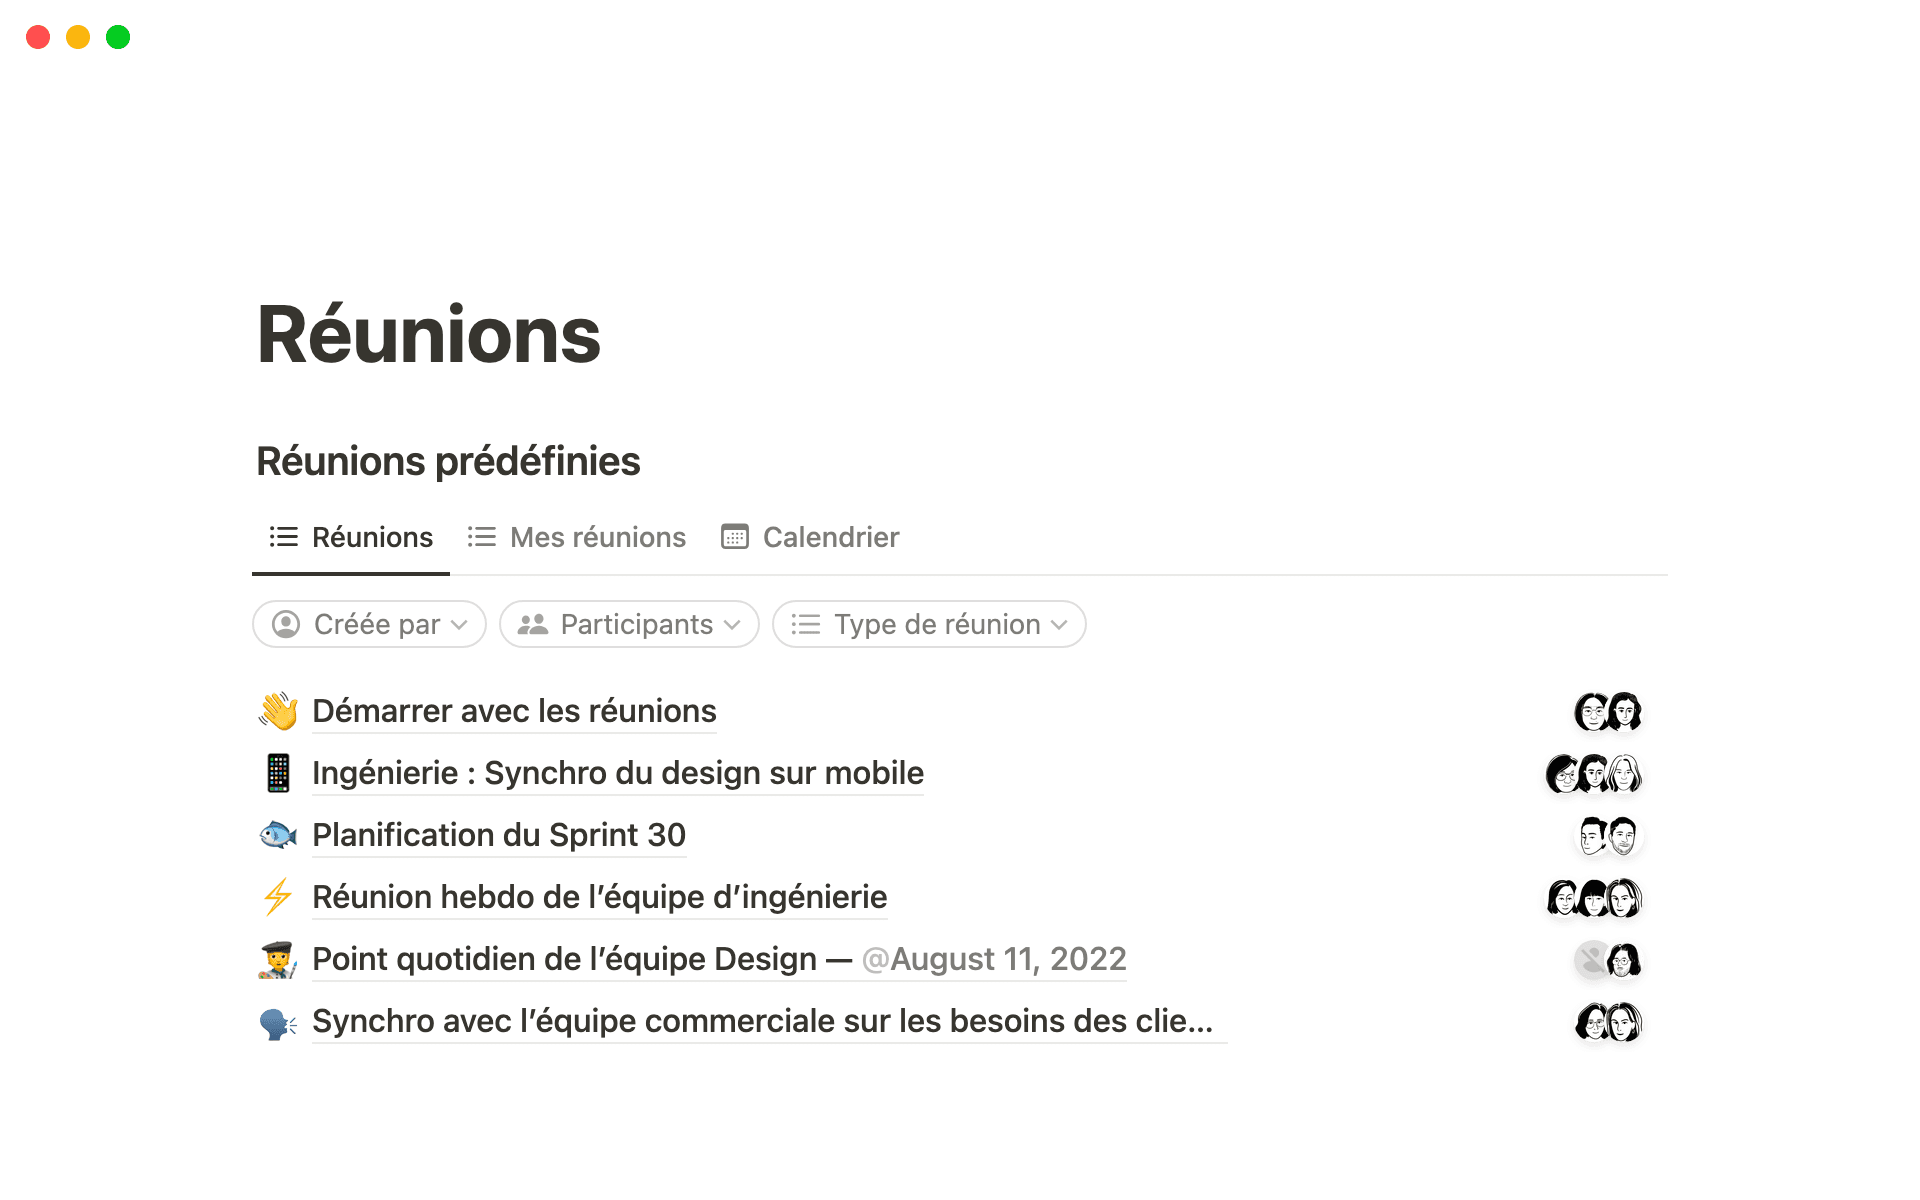Click the August 11, 2022 date mention
1920x1200 pixels.
pyautogui.click(x=995, y=959)
